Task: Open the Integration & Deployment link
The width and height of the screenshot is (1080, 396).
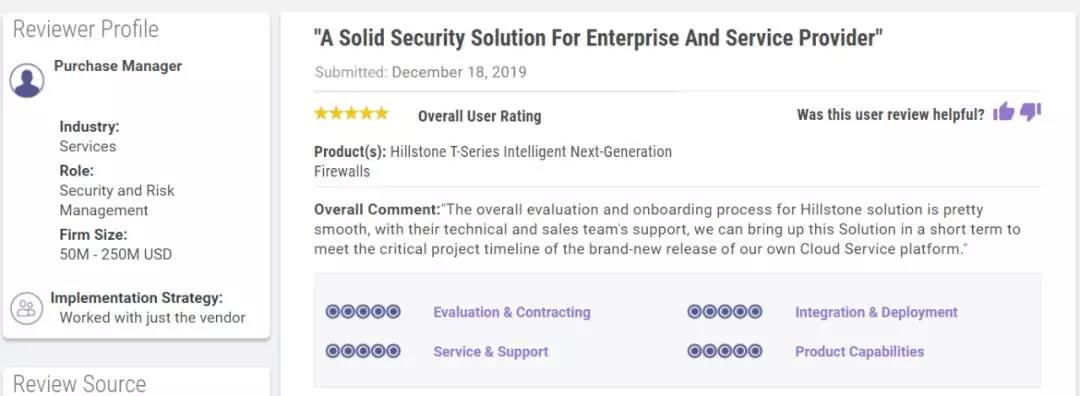Action: (x=876, y=312)
